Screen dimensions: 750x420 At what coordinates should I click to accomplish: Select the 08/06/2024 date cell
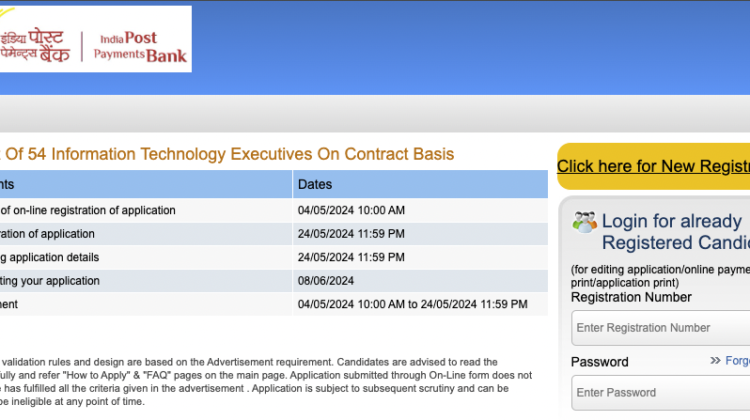point(326,280)
